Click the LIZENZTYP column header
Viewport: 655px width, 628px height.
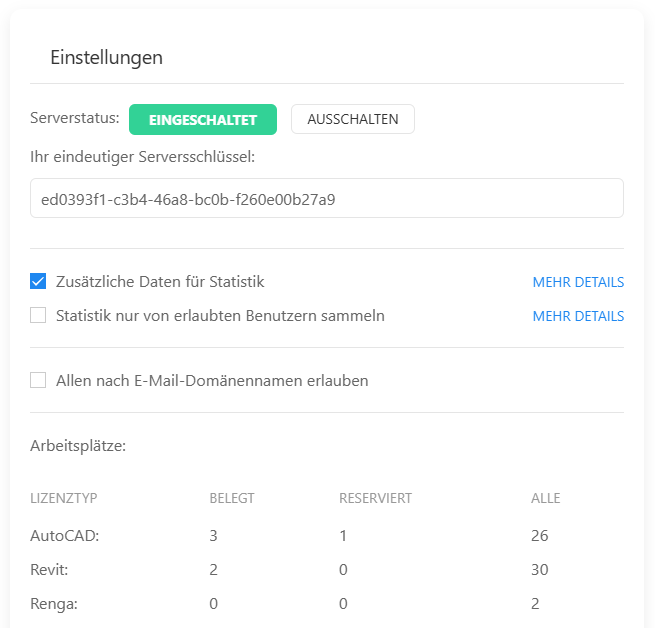coord(64,498)
